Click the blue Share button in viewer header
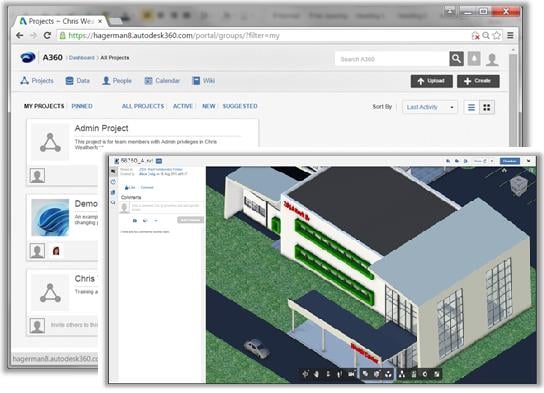The height and width of the screenshot is (393, 544). (510, 161)
